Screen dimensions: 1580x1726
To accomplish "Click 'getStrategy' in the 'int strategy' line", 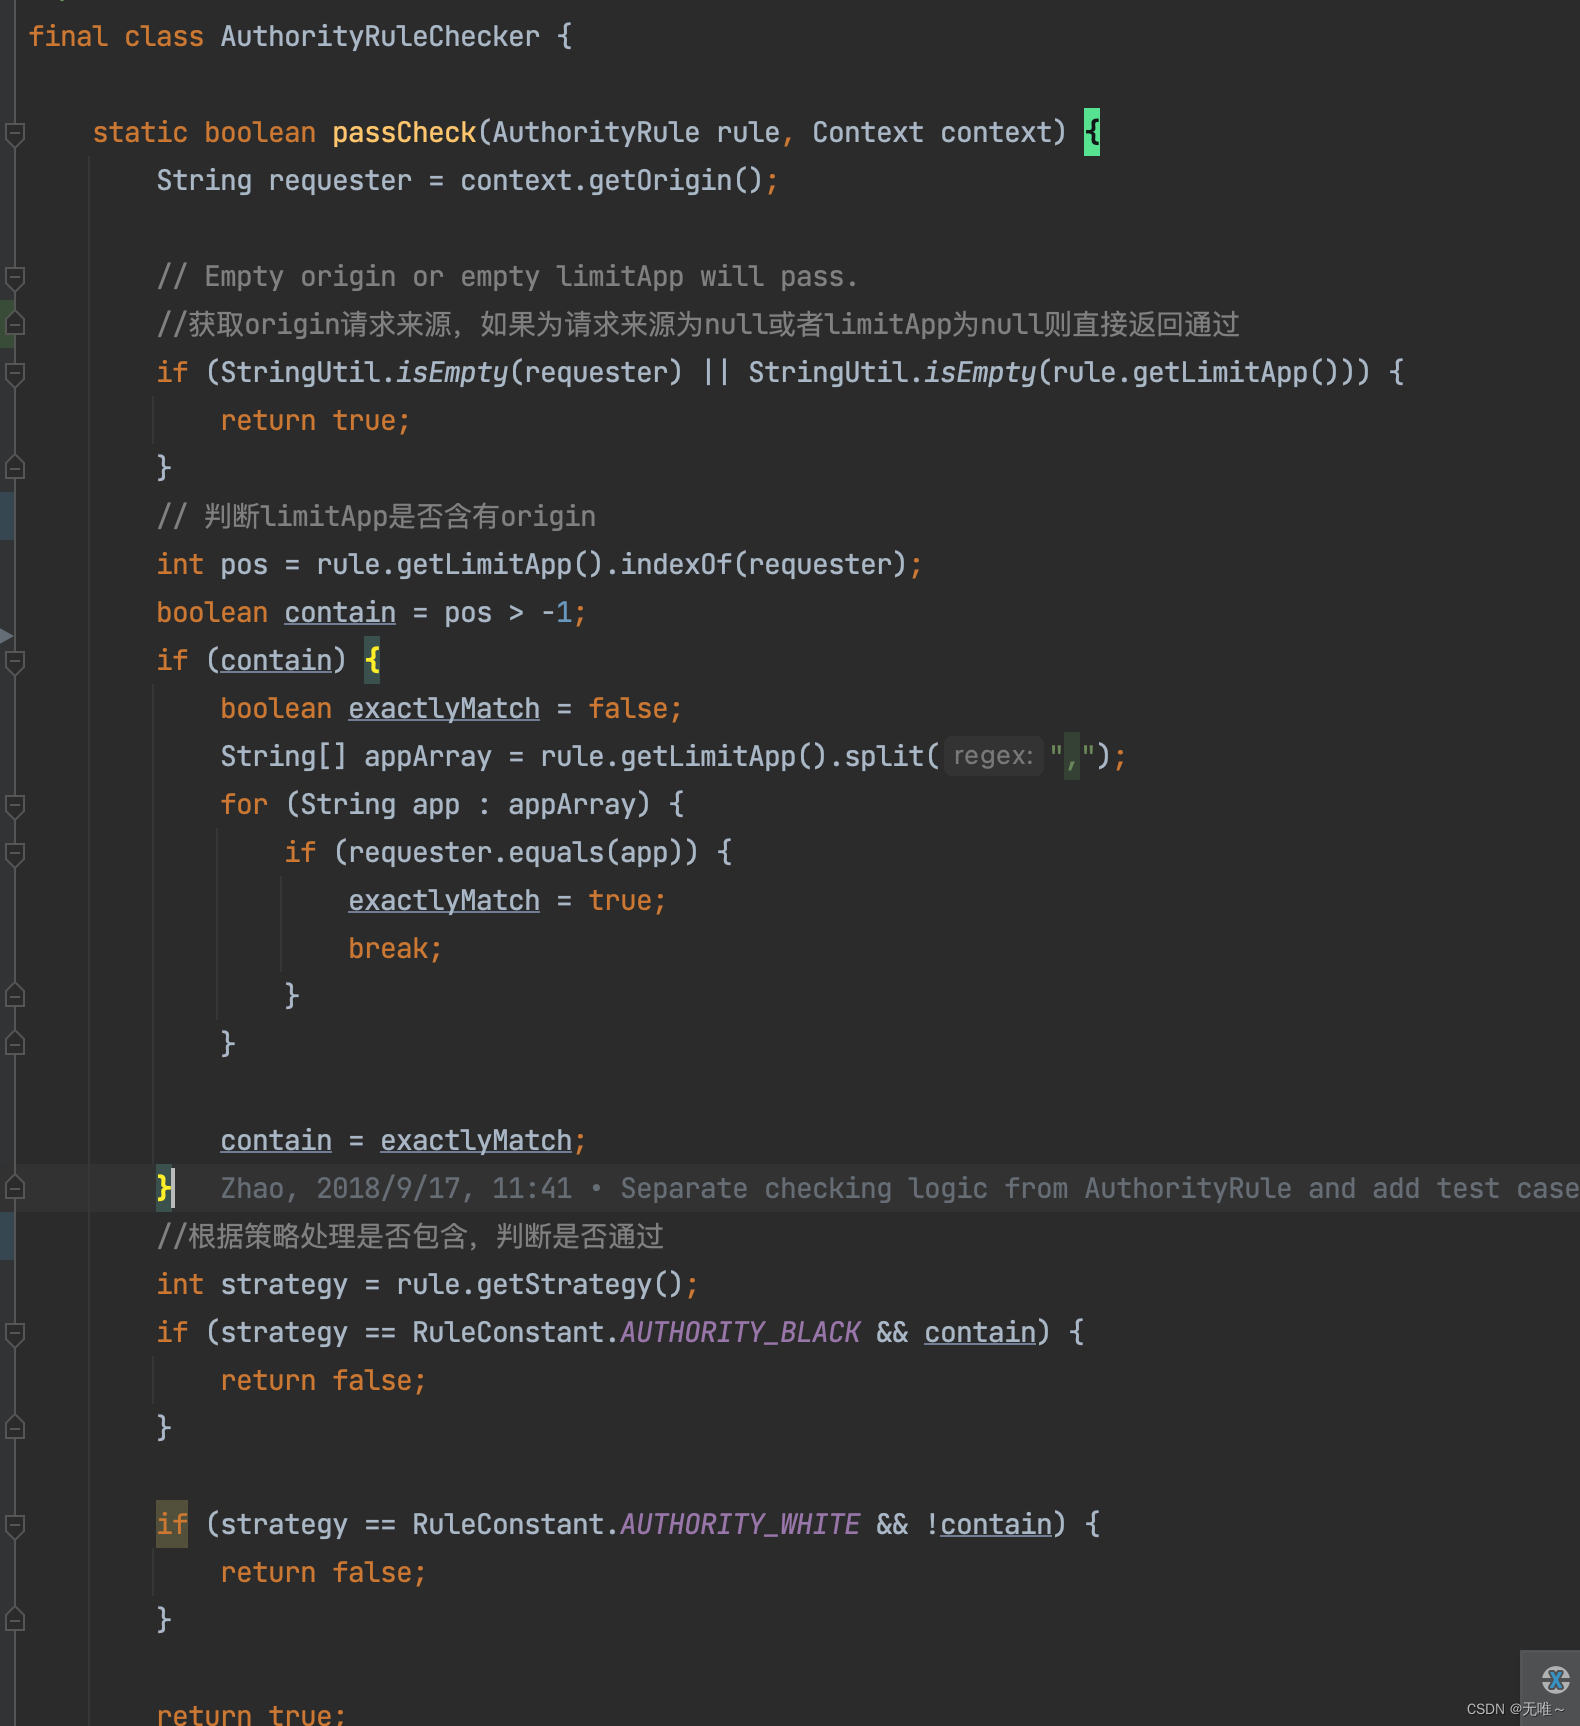I will coord(564,1284).
